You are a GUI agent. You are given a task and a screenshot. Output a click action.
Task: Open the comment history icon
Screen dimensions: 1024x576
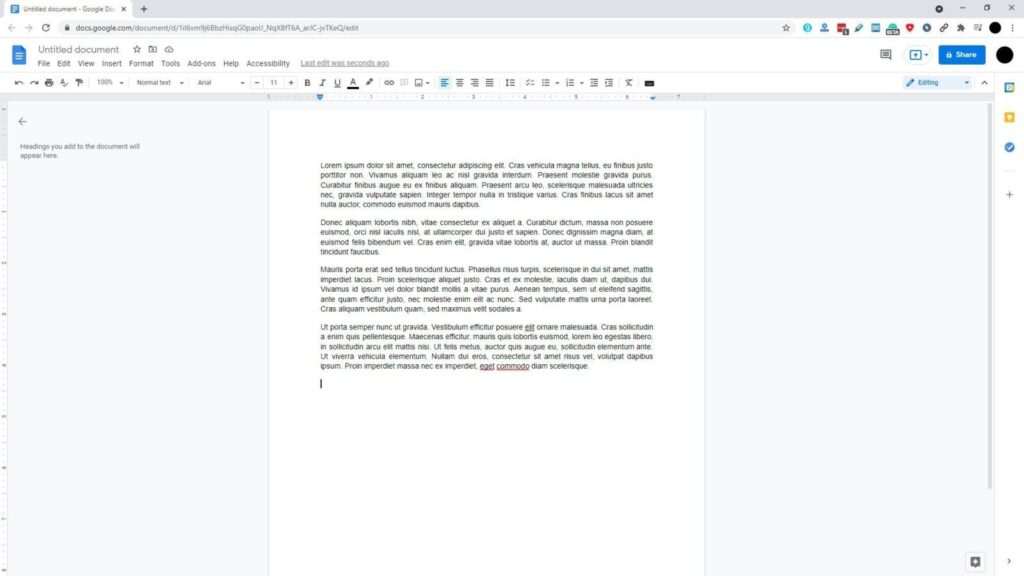886,55
